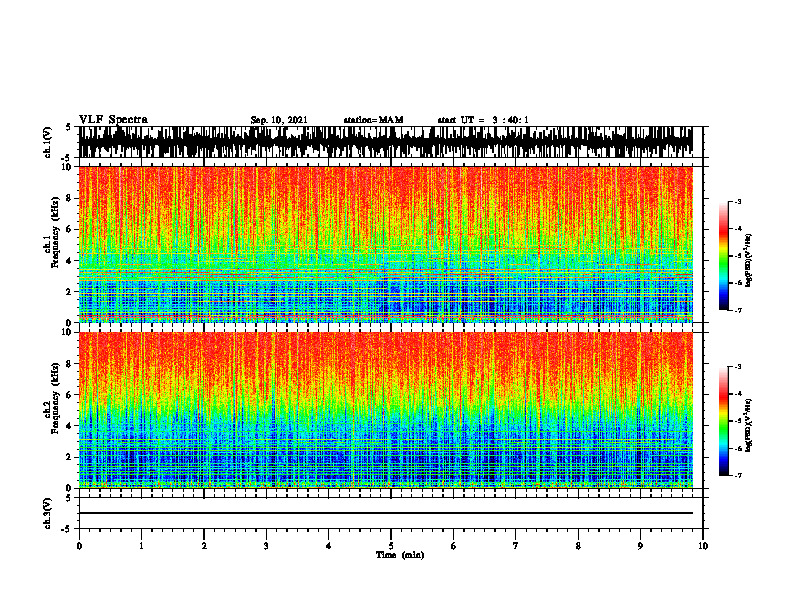The height and width of the screenshot is (612, 792).
Task: Click the "station=MAM" label
Action: (373, 120)
